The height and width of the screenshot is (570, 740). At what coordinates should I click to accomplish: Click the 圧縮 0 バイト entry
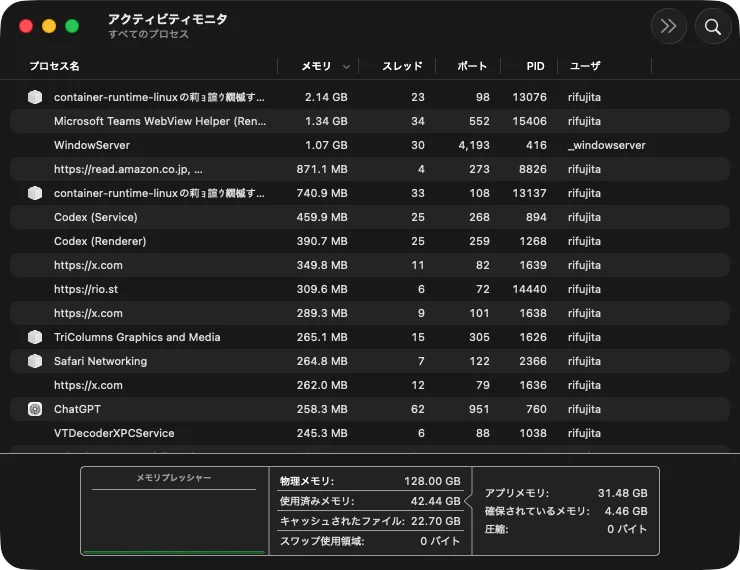566,529
